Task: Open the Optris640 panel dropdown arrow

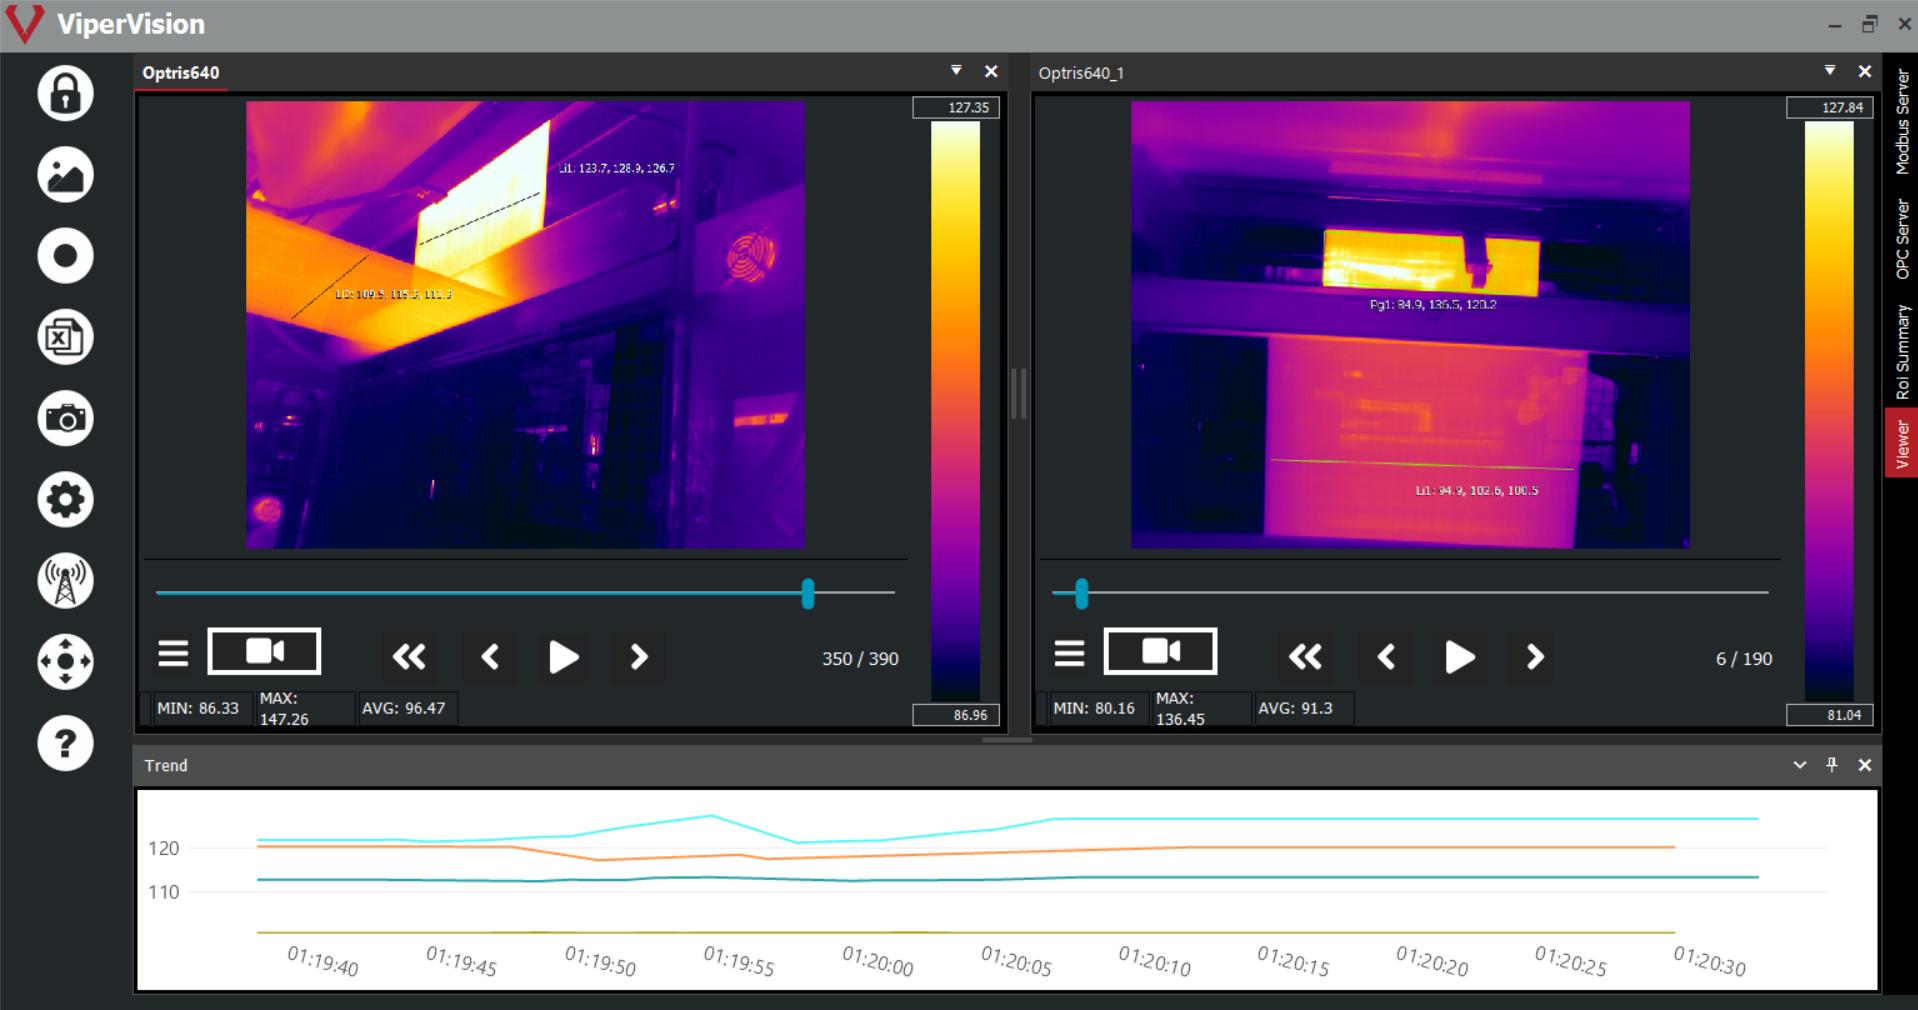Action: click(x=956, y=71)
